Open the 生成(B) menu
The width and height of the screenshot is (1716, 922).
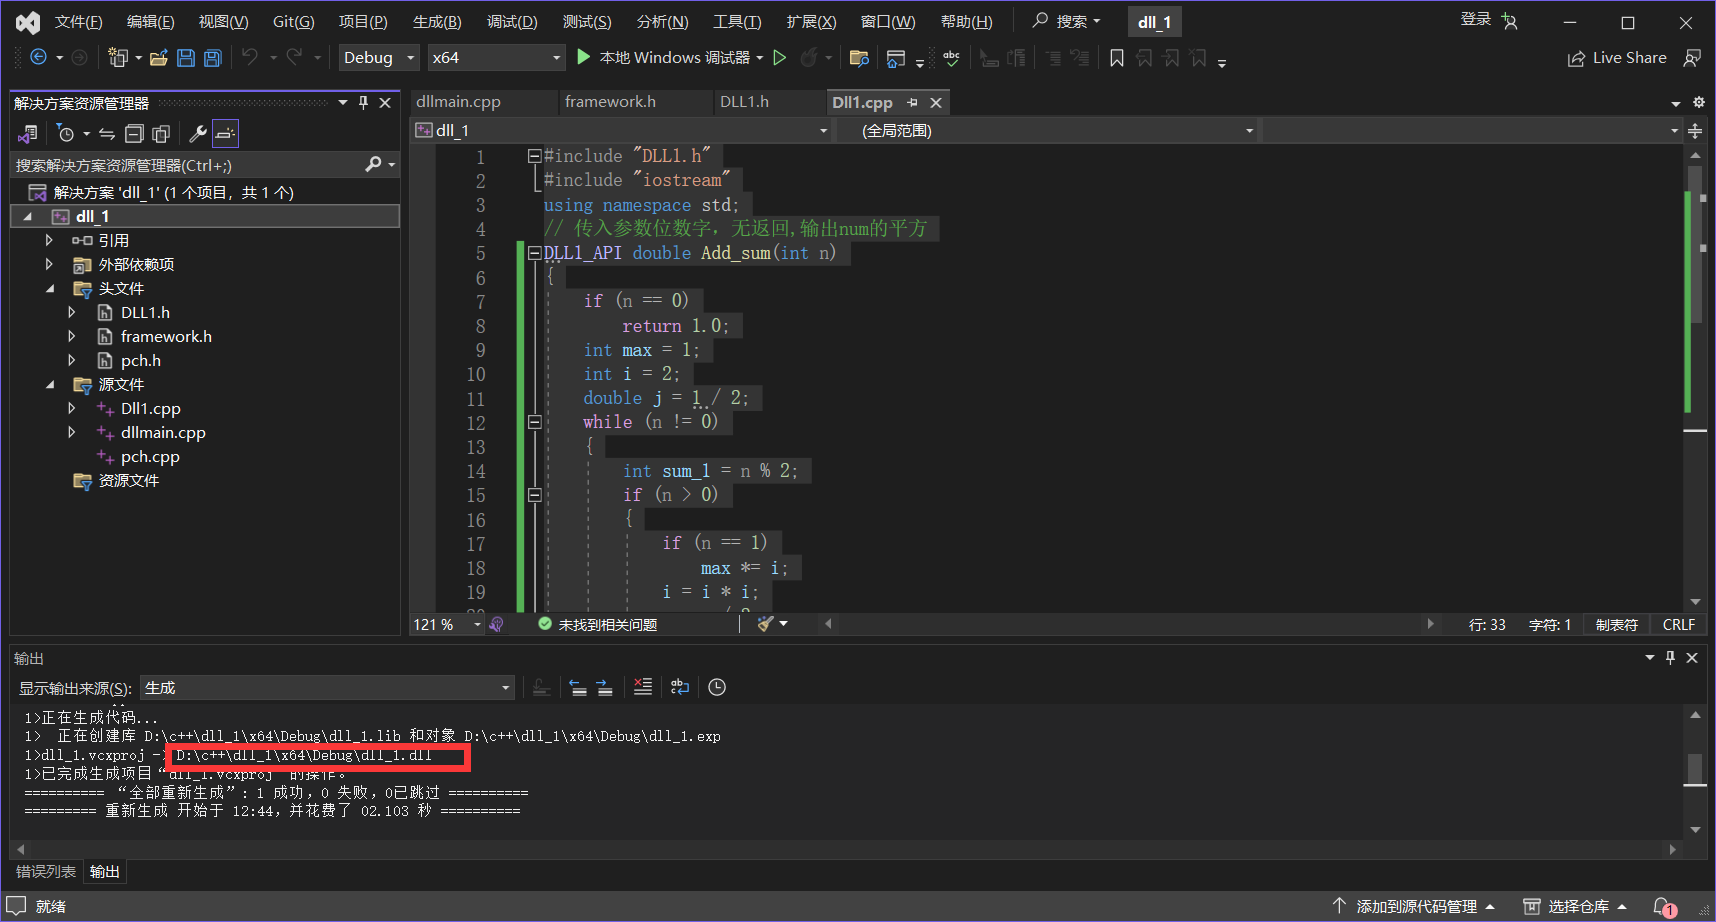point(437,22)
